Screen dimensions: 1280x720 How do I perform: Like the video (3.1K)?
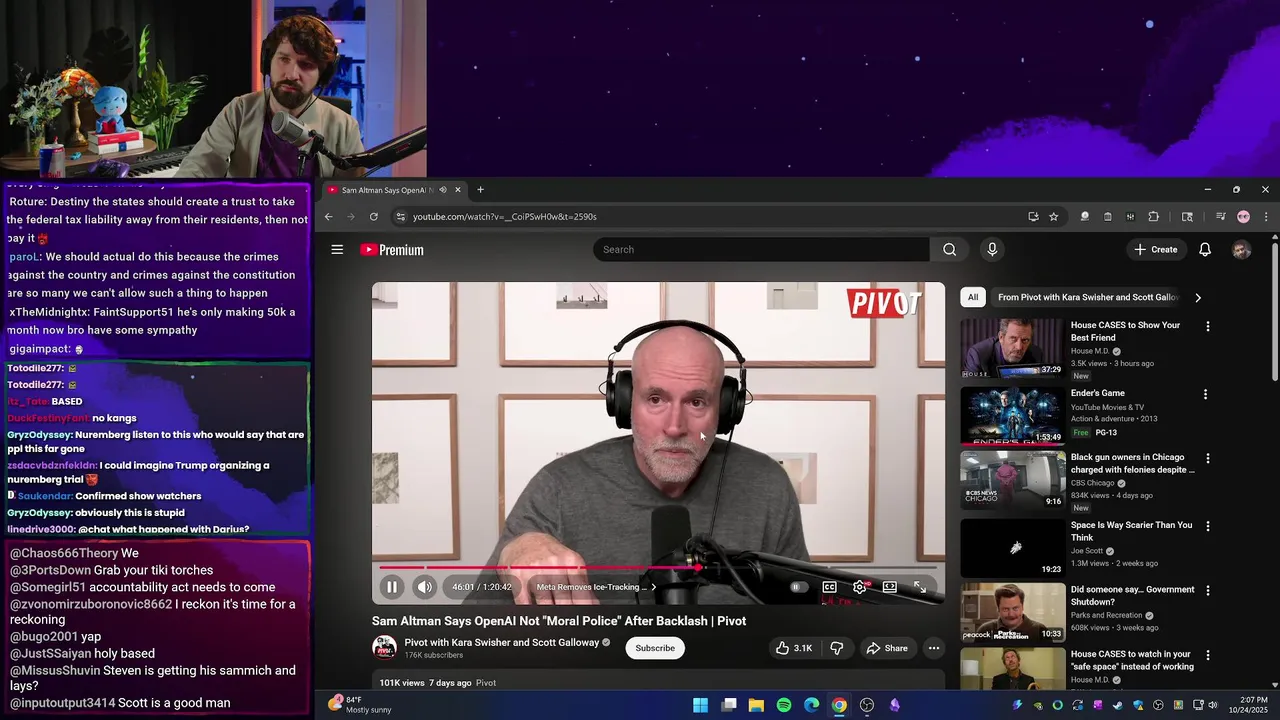(793, 648)
